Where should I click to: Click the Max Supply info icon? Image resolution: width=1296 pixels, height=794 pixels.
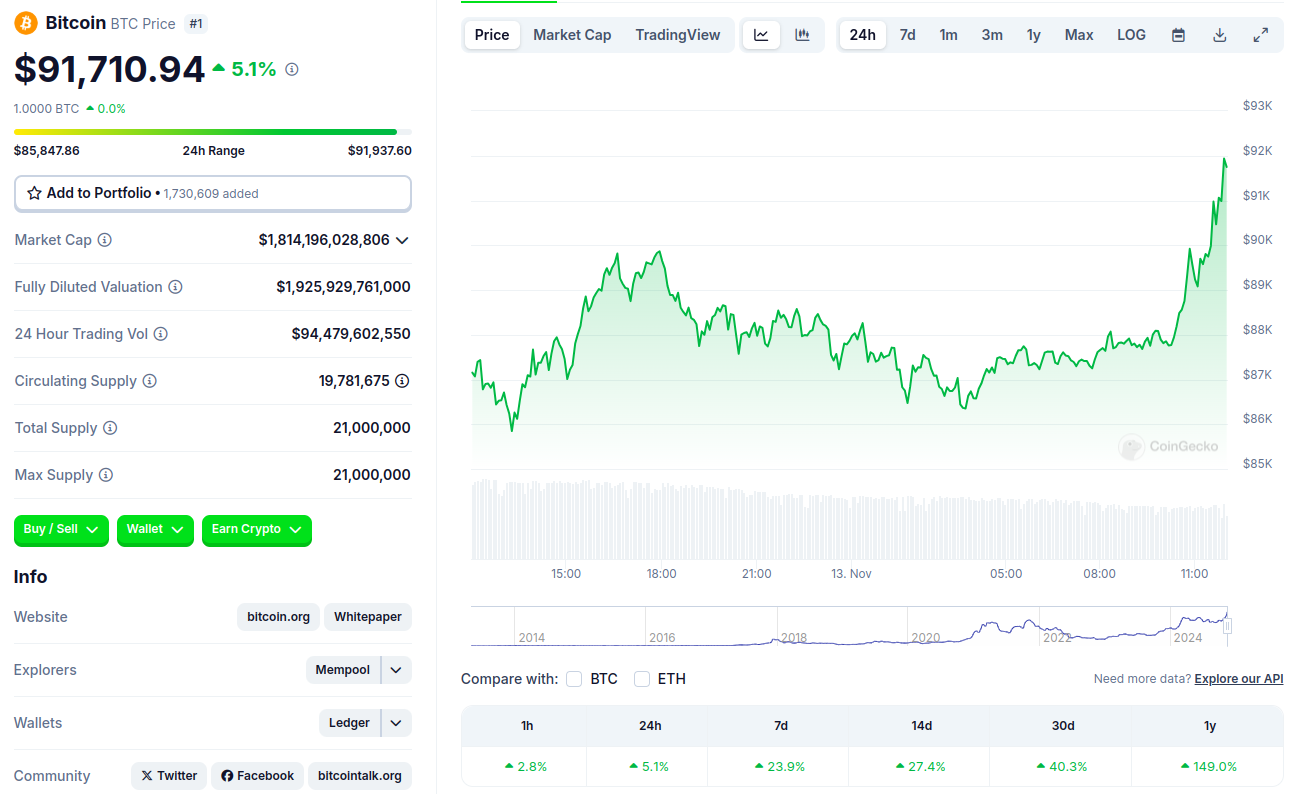106,475
